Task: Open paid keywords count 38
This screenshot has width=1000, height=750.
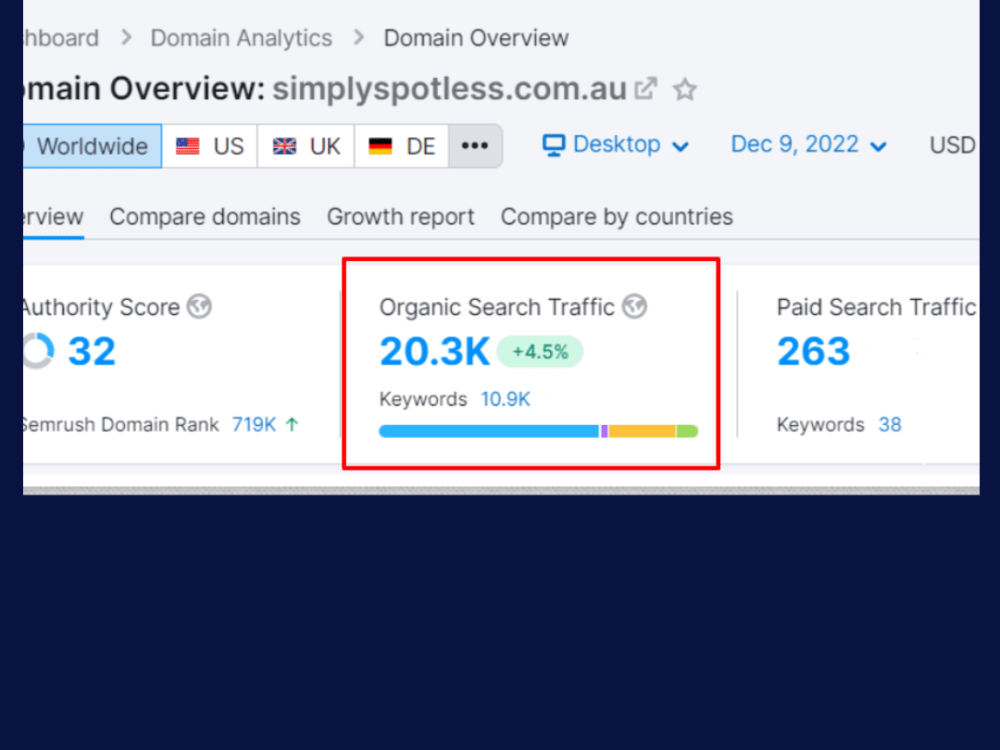Action: point(890,425)
